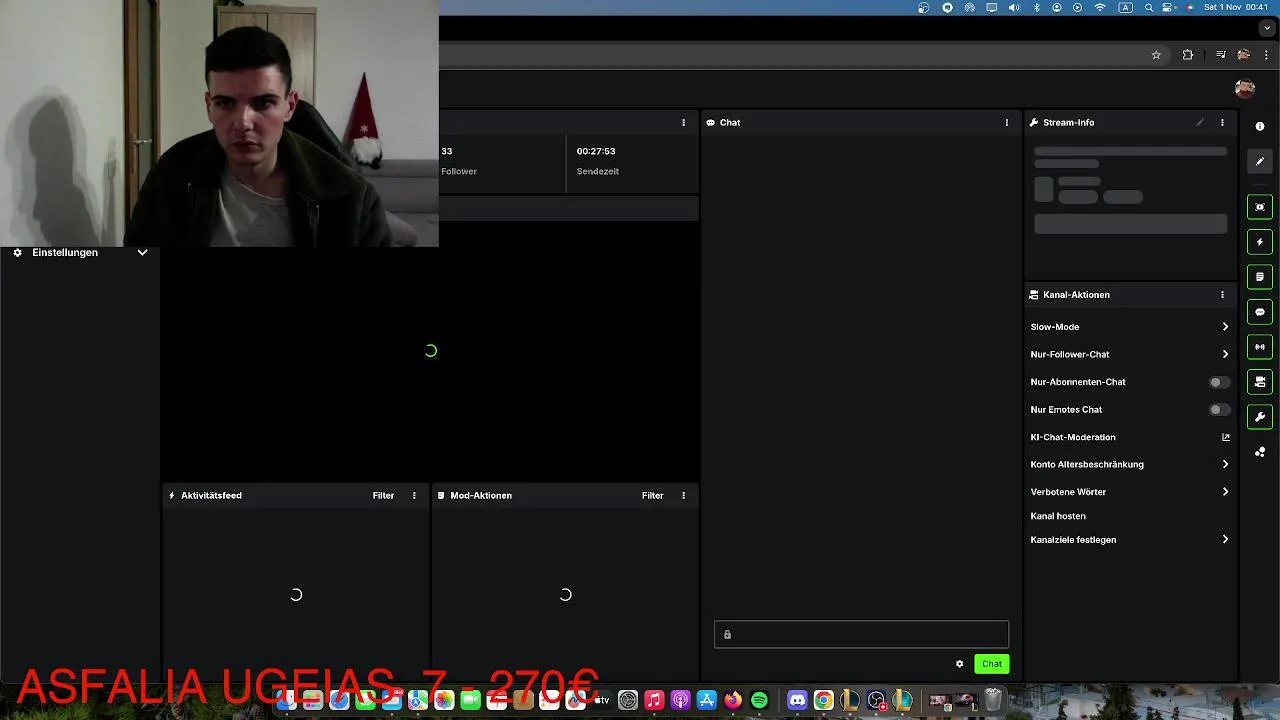Viewport: 1280px width, 720px height.
Task: Open Spotlight search in menu bar
Action: click(1149, 7)
